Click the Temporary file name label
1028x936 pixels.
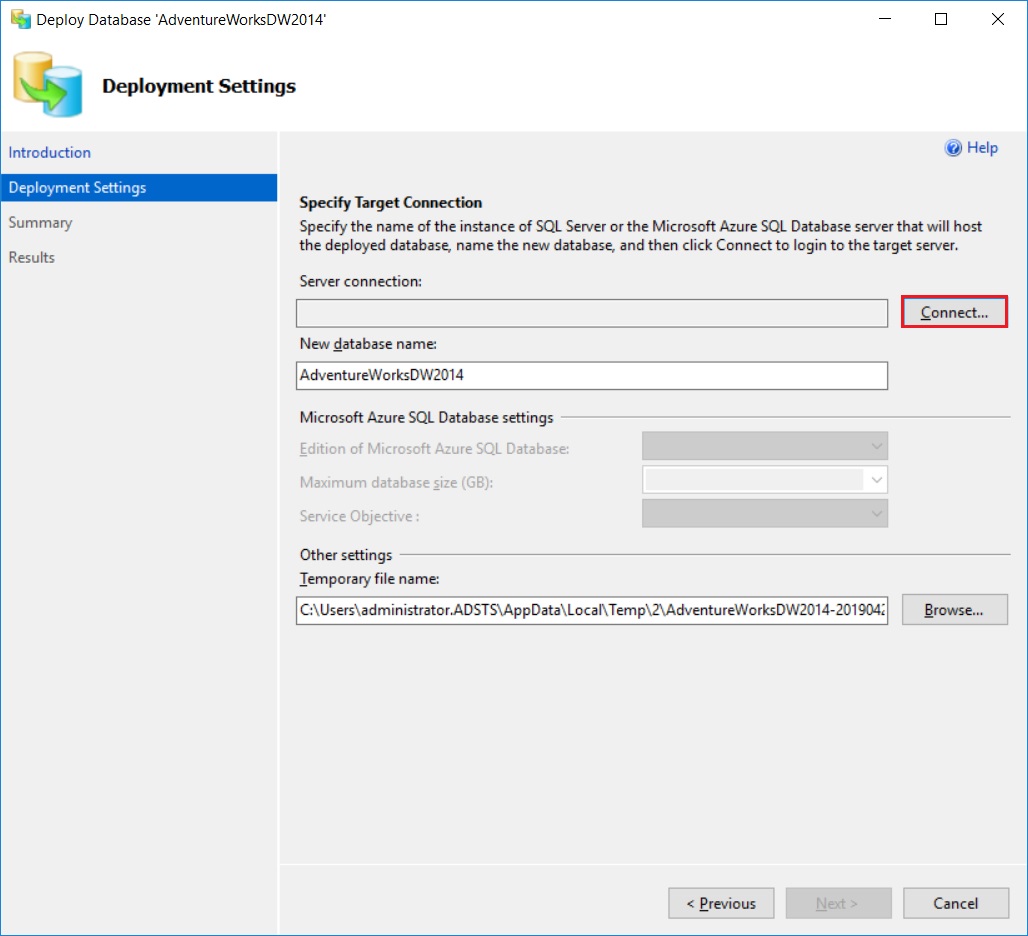(369, 579)
